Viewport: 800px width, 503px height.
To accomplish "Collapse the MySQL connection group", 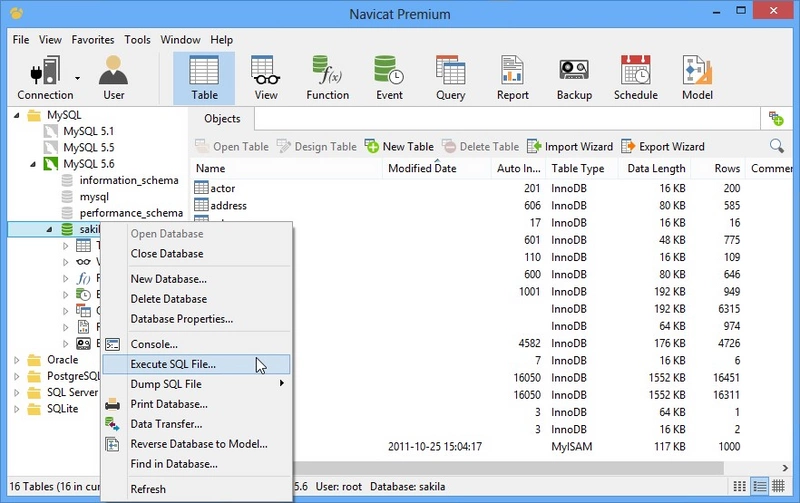I will tap(16, 115).
